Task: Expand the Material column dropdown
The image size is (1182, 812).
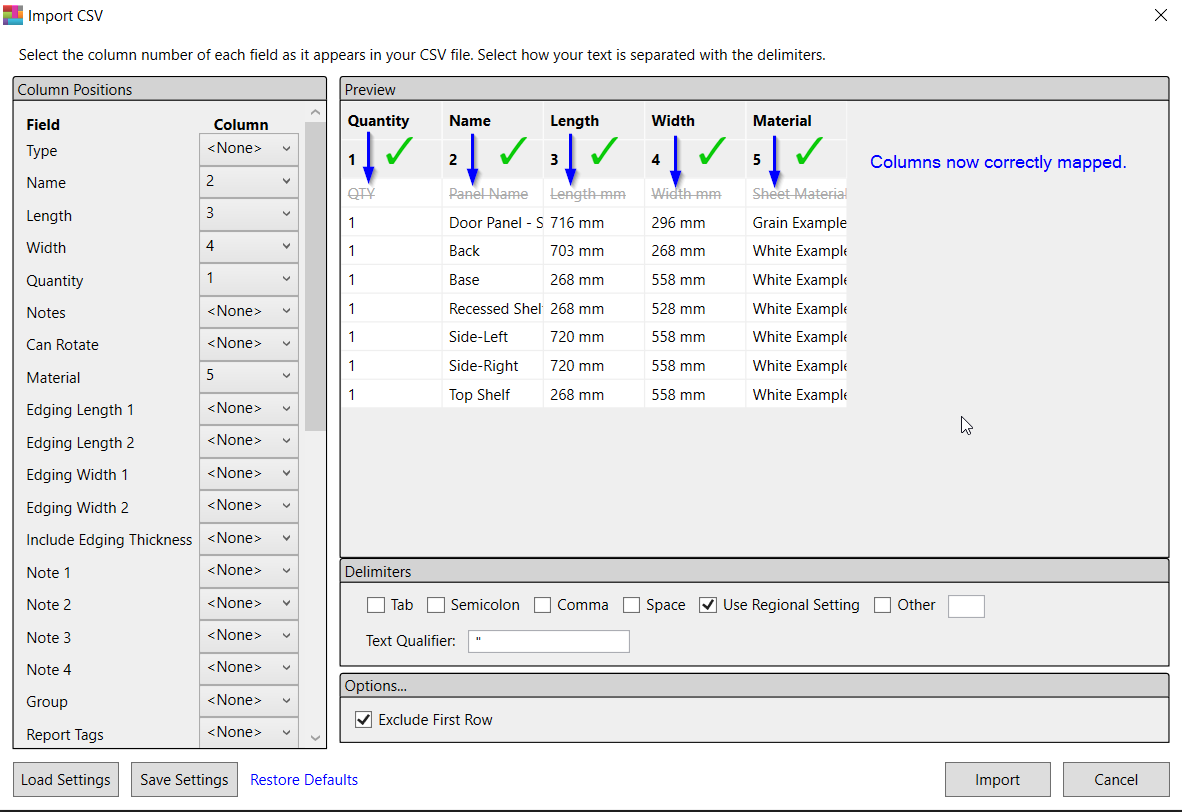Action: point(248,377)
